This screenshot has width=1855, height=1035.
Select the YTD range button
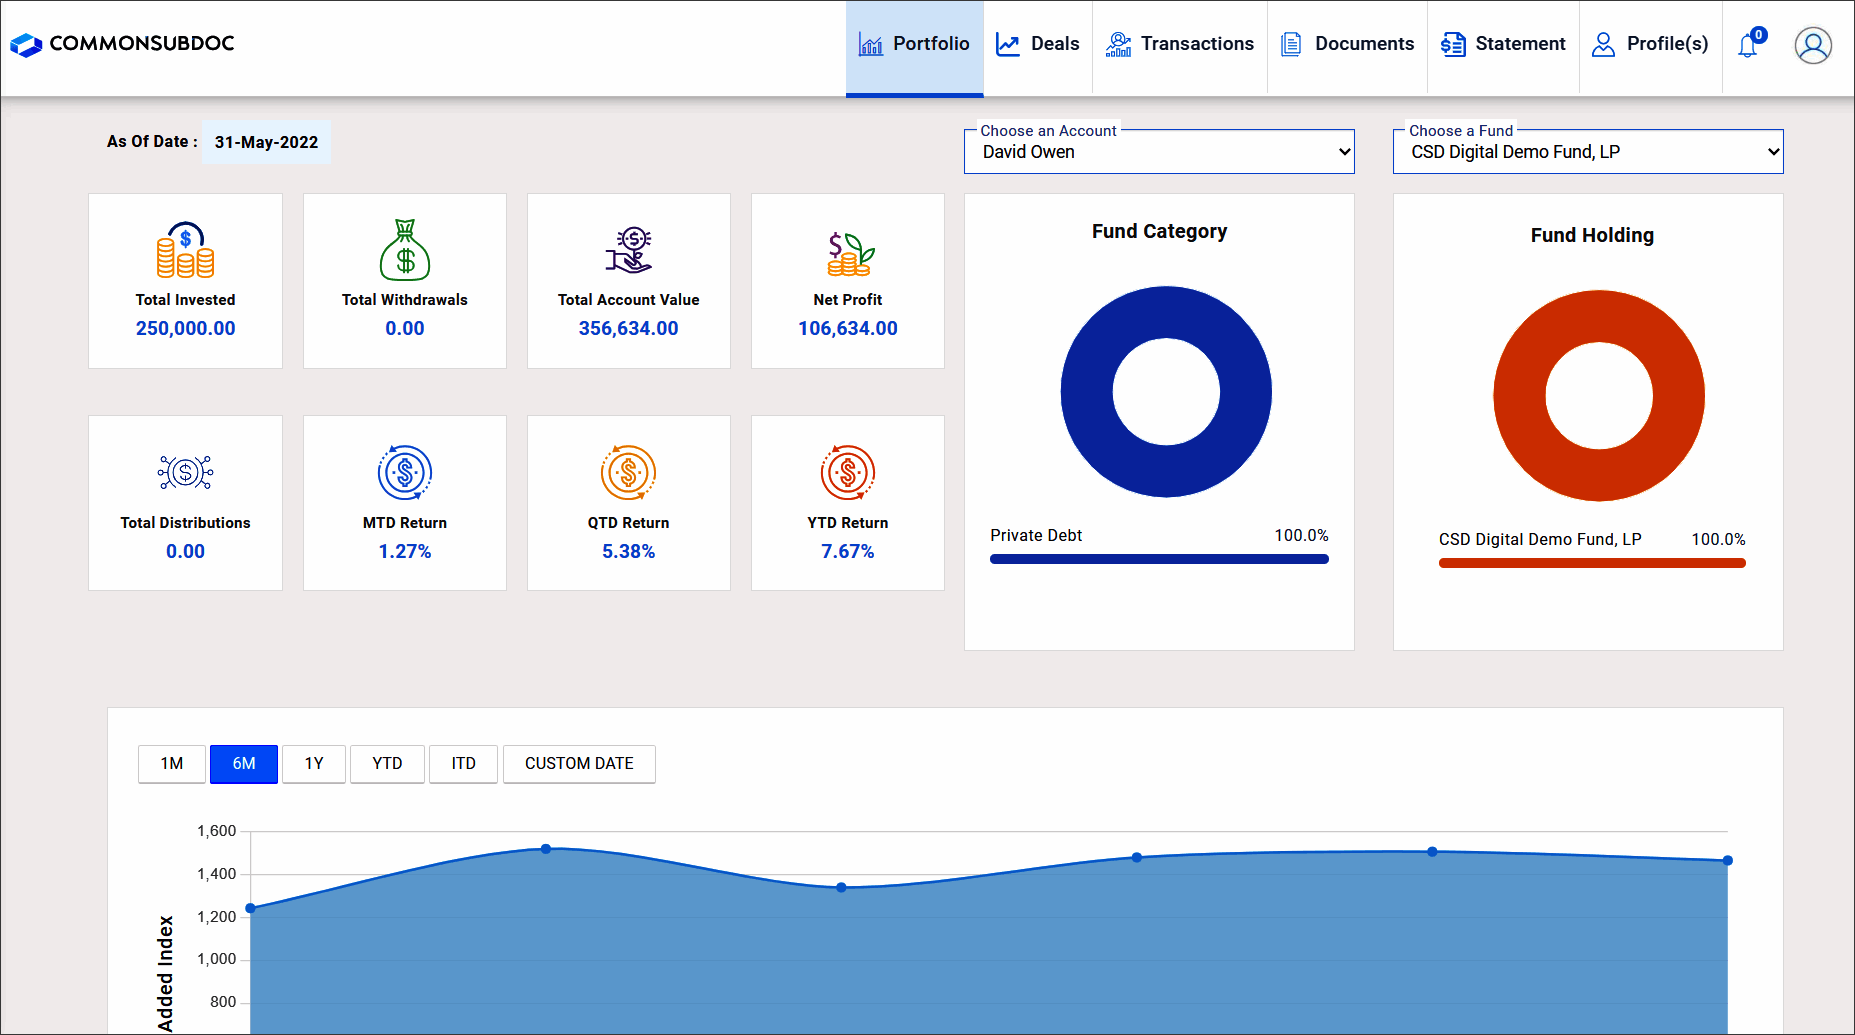tap(387, 764)
